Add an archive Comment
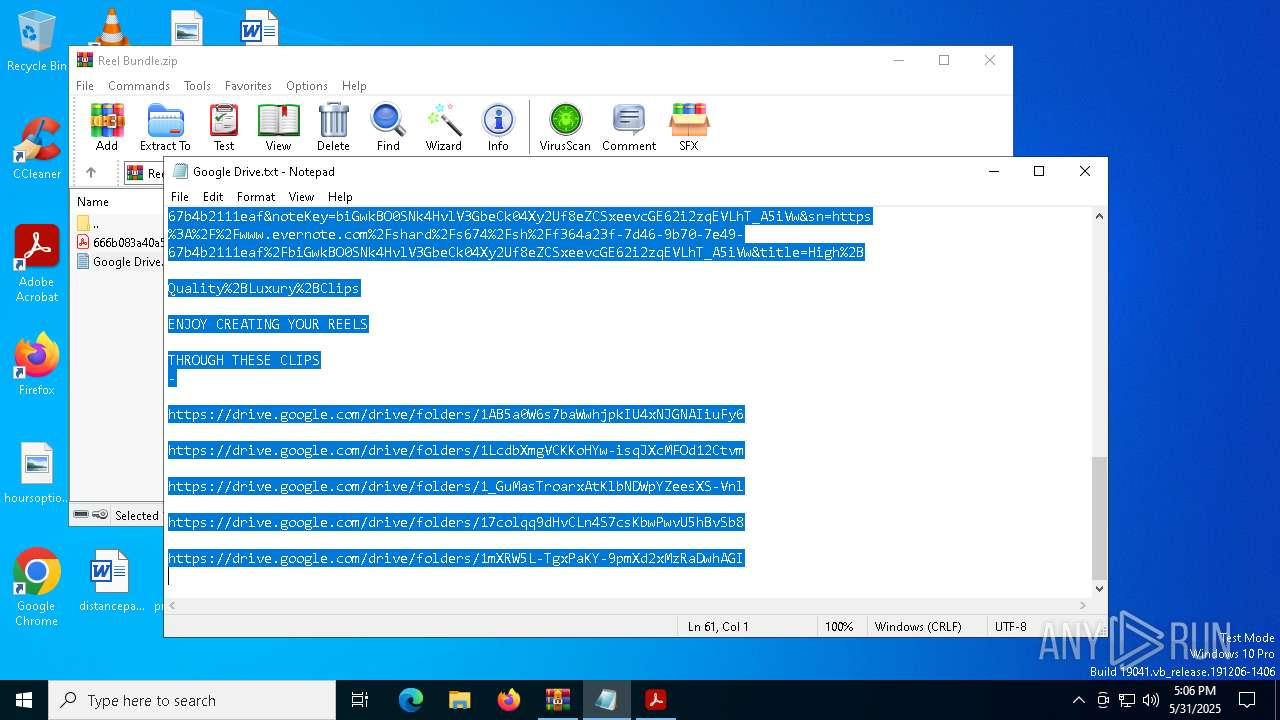This screenshot has height=720, width=1280. (x=629, y=127)
